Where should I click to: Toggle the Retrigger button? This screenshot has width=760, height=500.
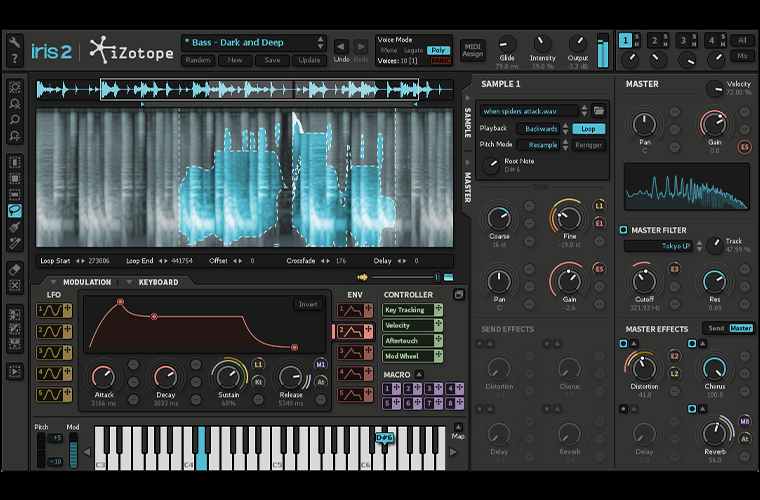[588, 145]
